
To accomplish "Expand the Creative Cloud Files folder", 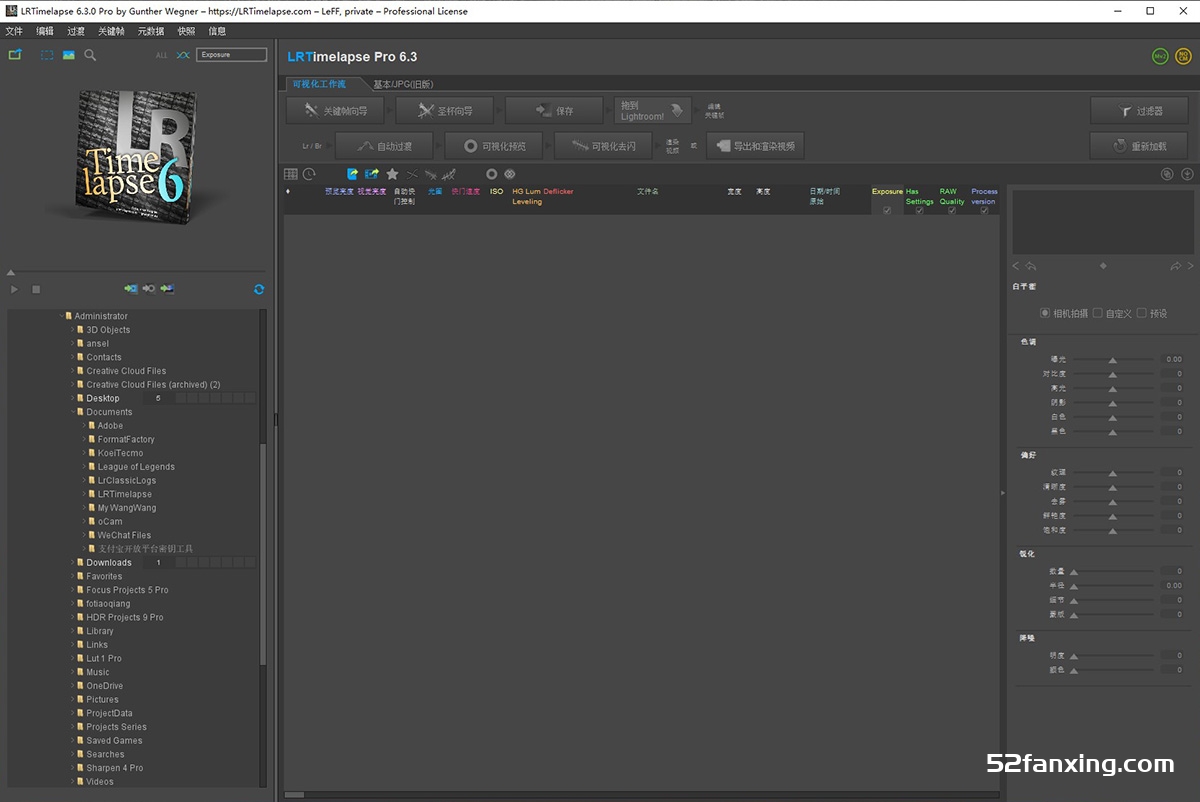I will tap(72, 371).
